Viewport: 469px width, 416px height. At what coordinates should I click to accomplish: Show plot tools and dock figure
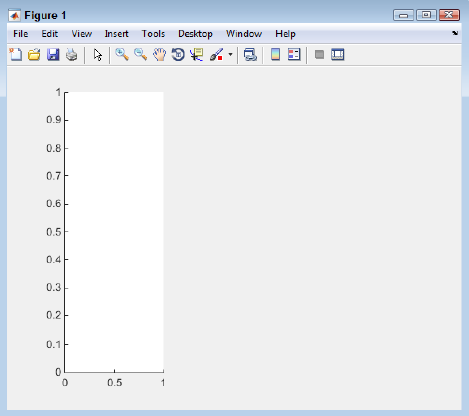pos(338,54)
